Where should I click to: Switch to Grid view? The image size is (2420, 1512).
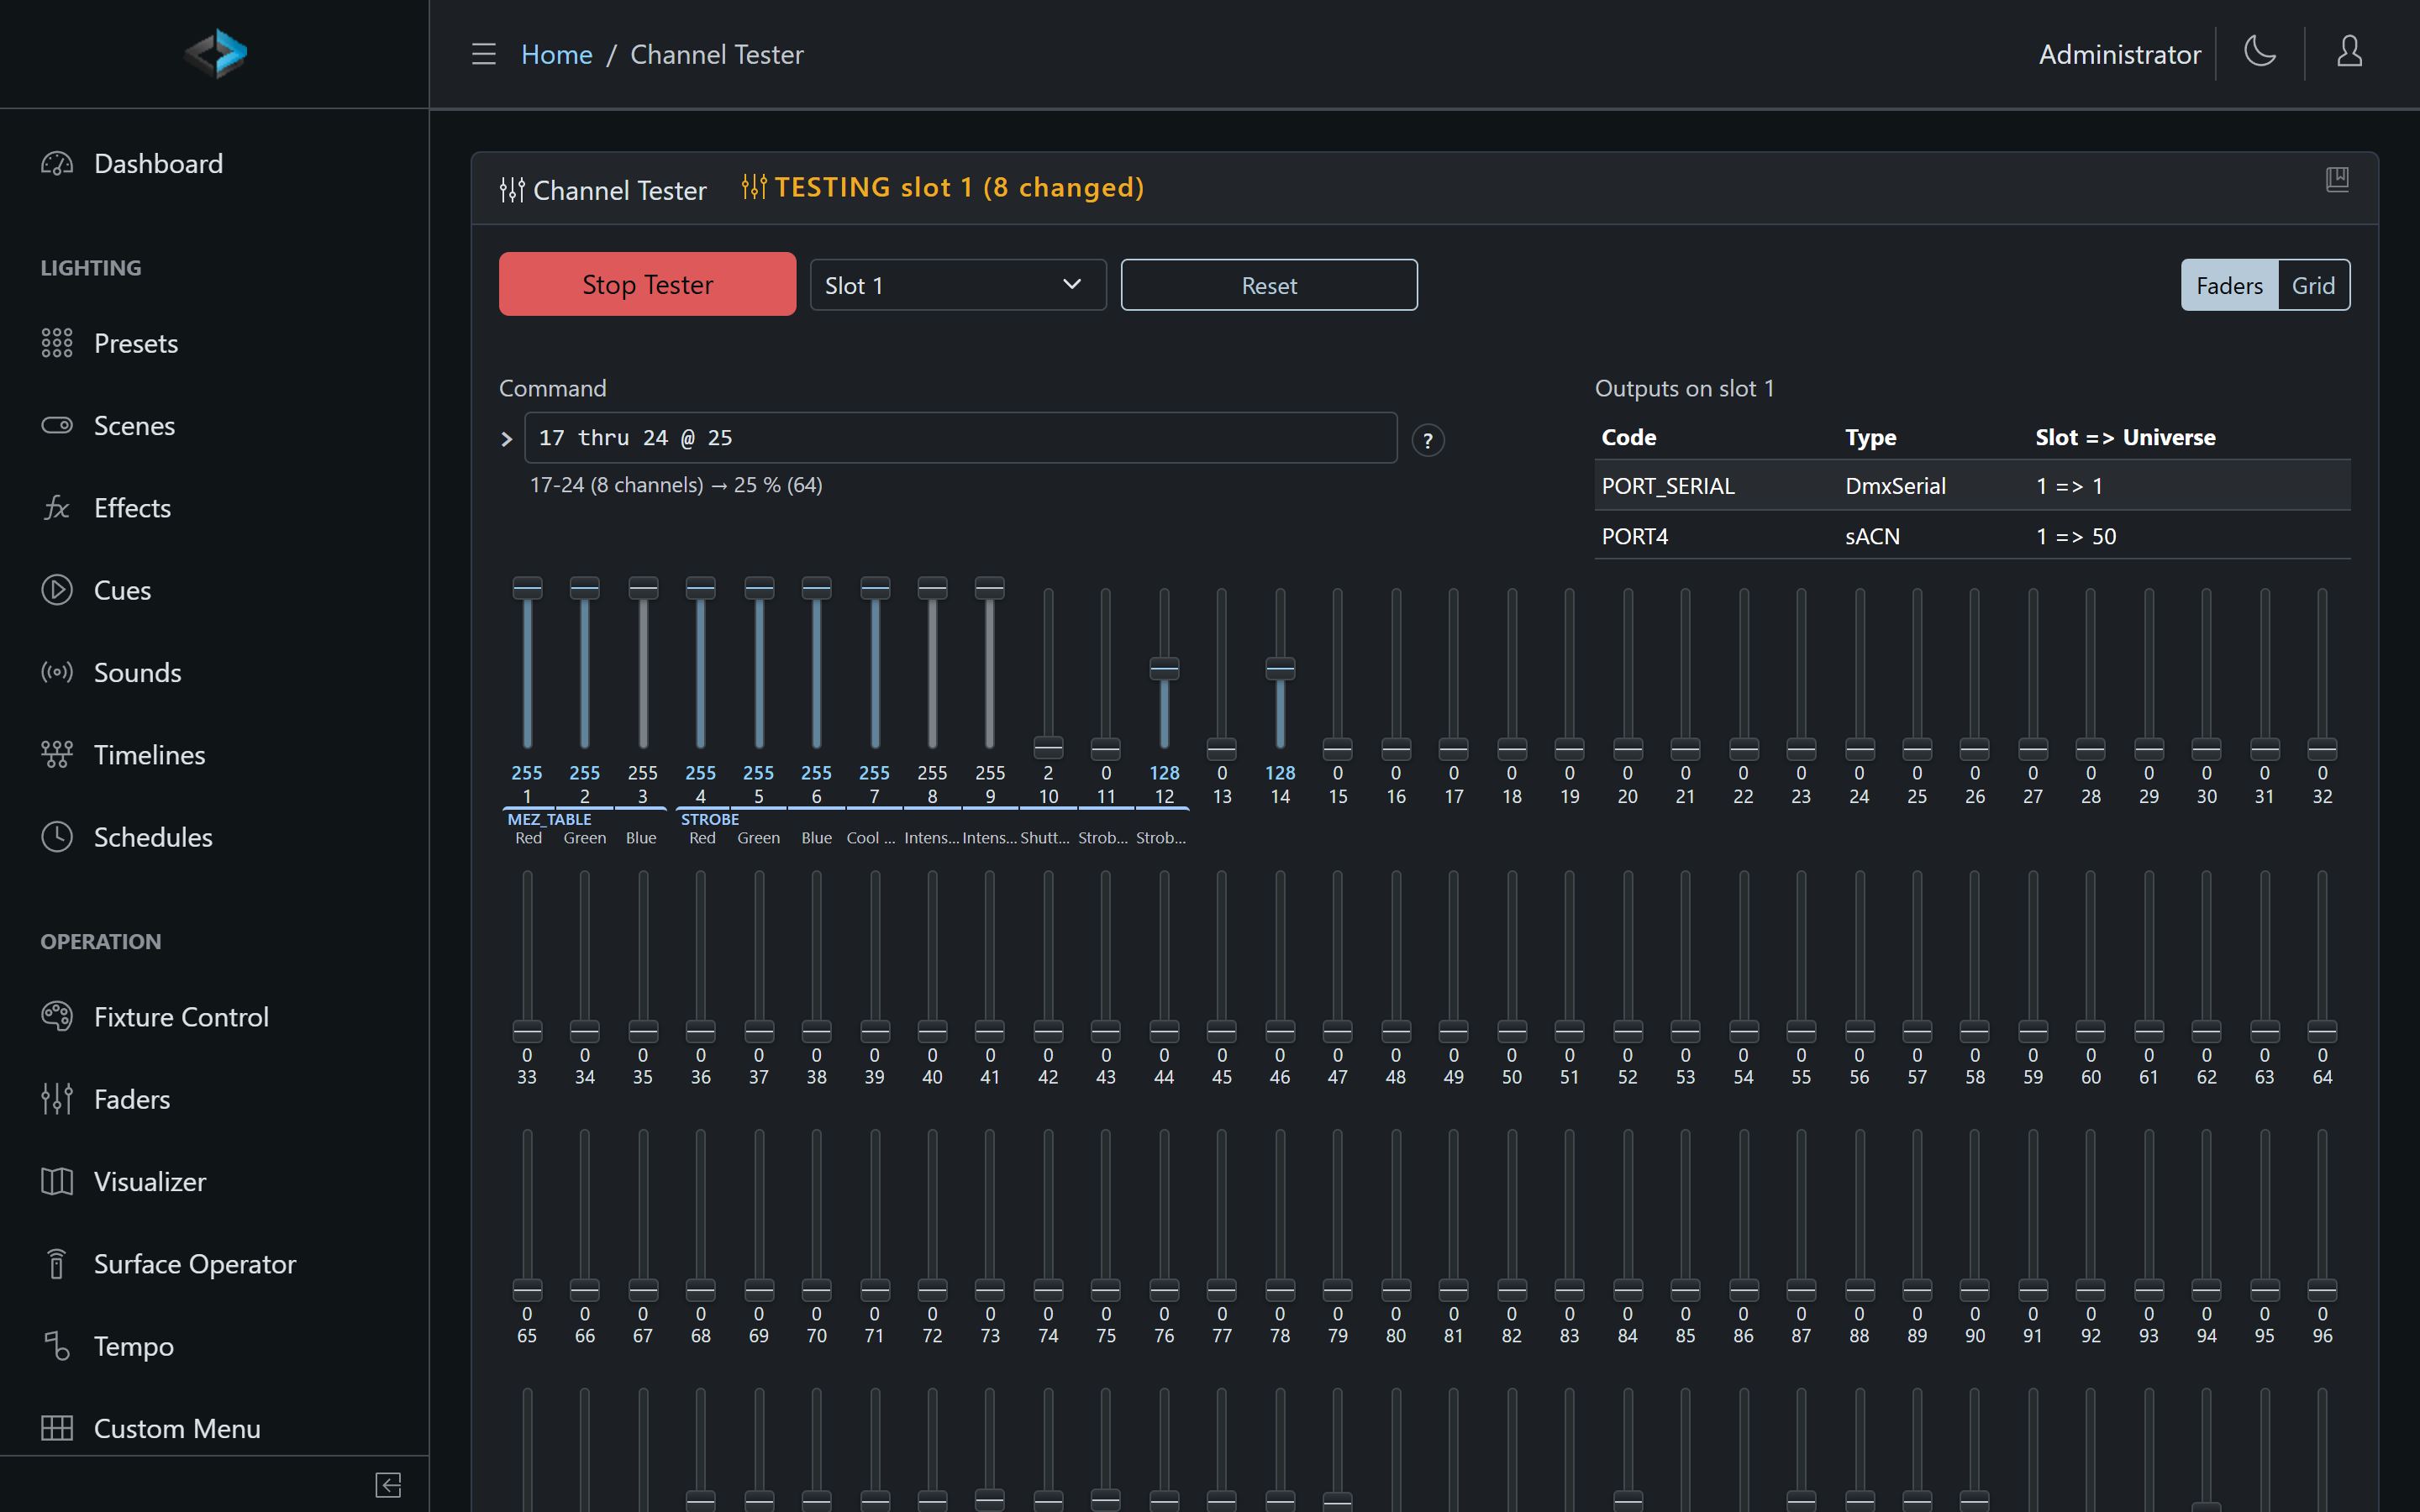click(2313, 286)
